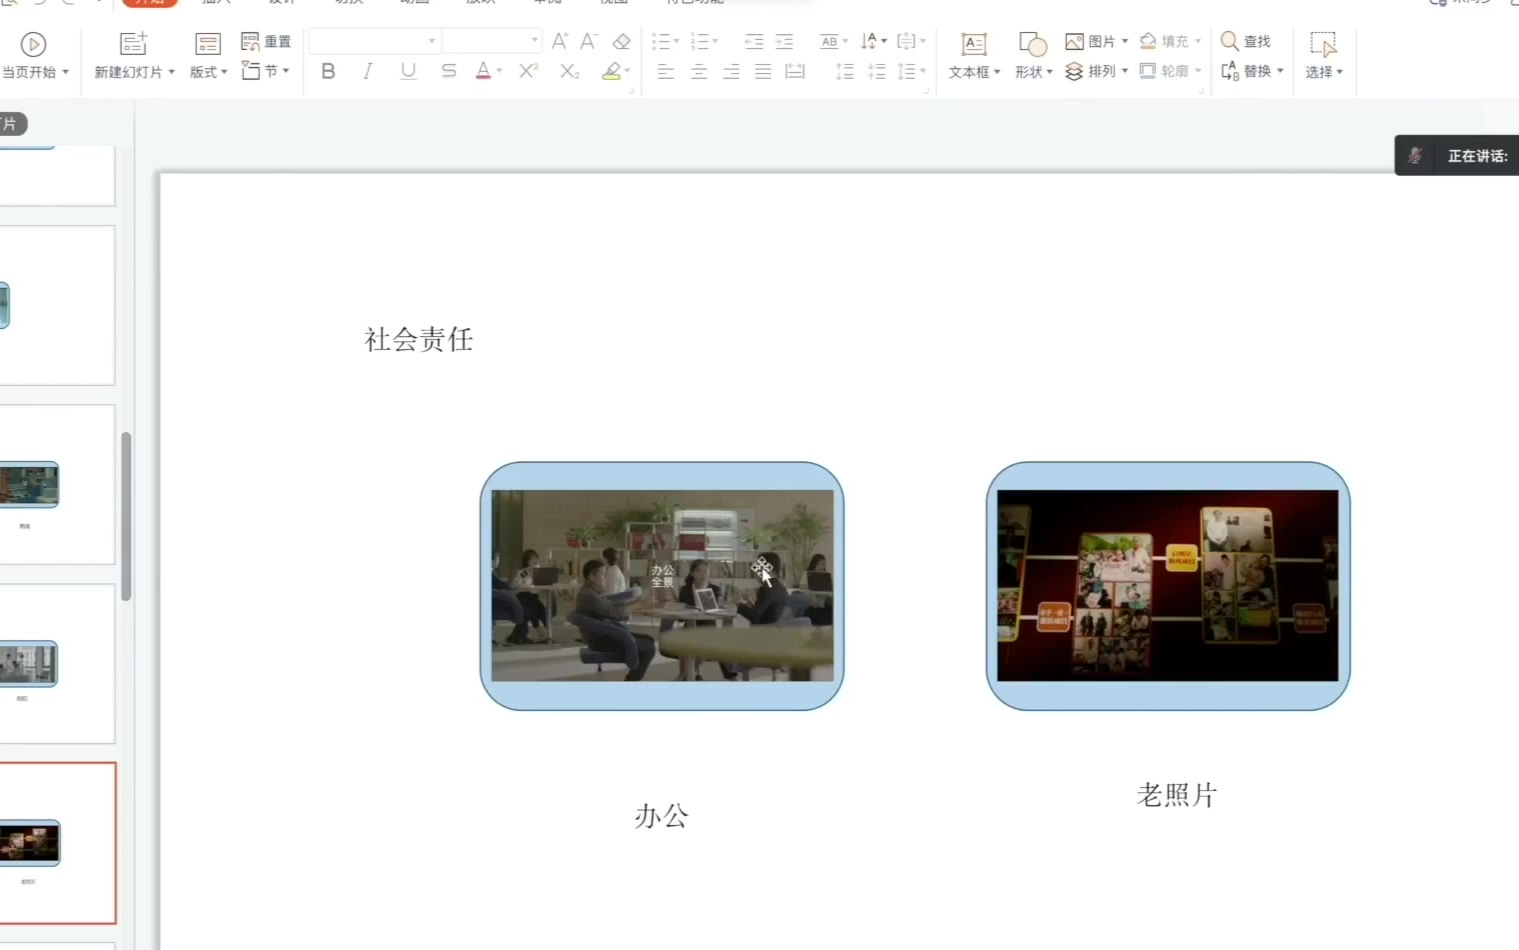Open the shapes (形状) tool
Screen dimensions: 1519x950
click(1032, 55)
